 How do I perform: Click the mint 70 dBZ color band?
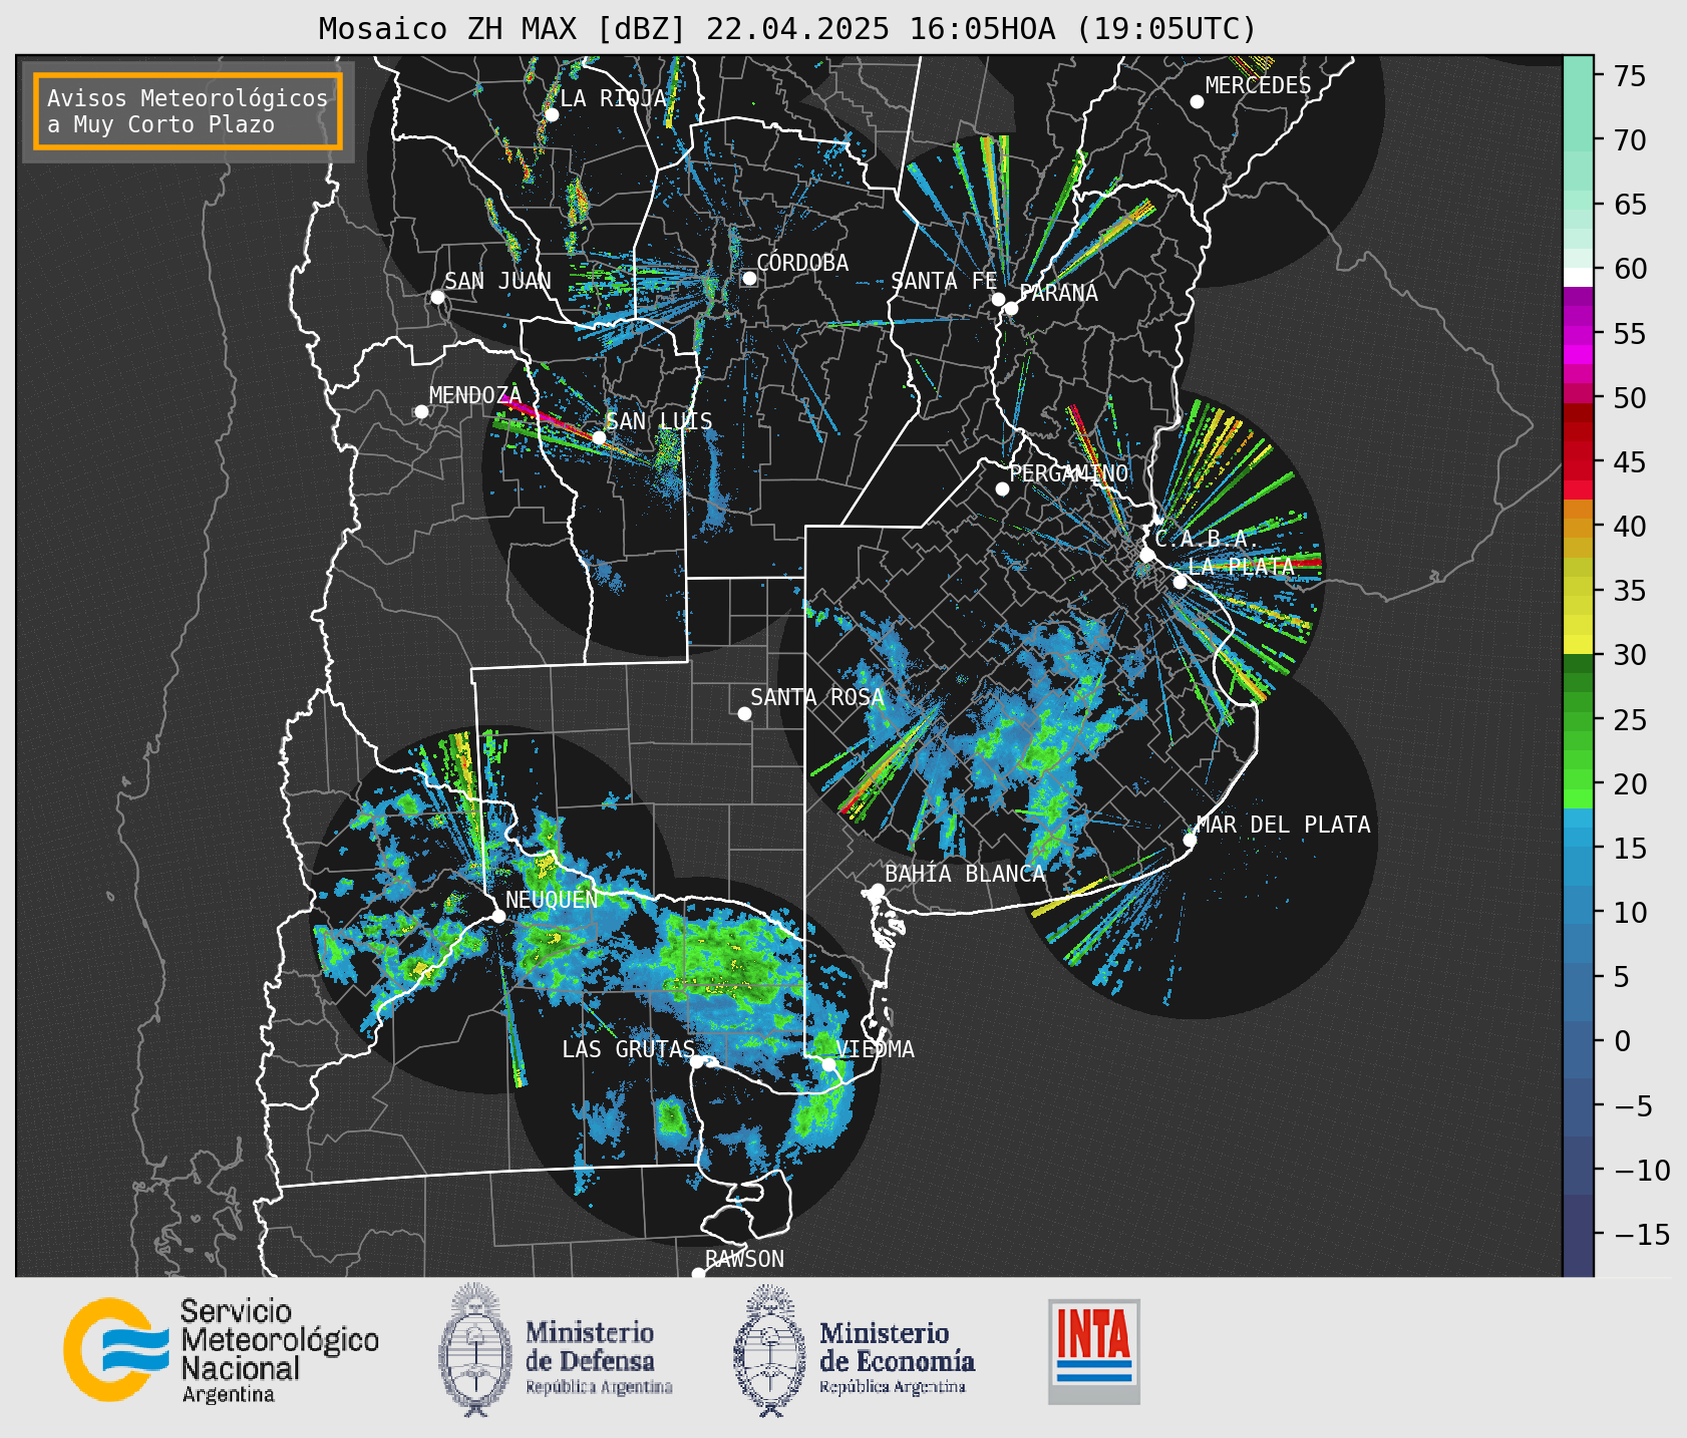point(1578,140)
